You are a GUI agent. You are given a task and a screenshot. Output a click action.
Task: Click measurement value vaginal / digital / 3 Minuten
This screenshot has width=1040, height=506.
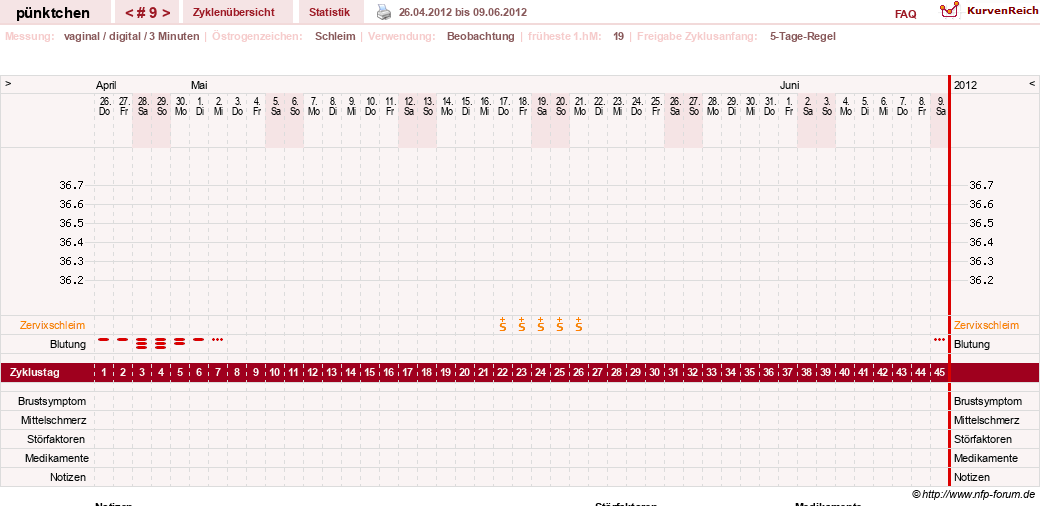[131, 36]
